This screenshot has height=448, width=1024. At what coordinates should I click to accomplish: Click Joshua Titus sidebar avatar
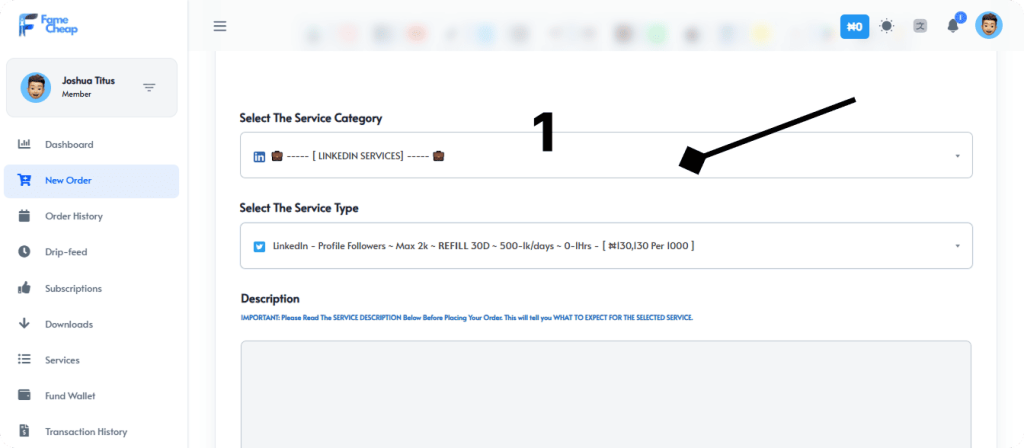[x=35, y=88]
